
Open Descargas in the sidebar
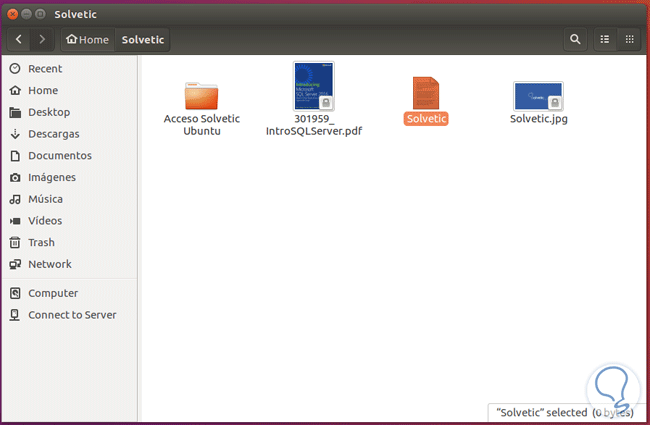tap(70, 134)
